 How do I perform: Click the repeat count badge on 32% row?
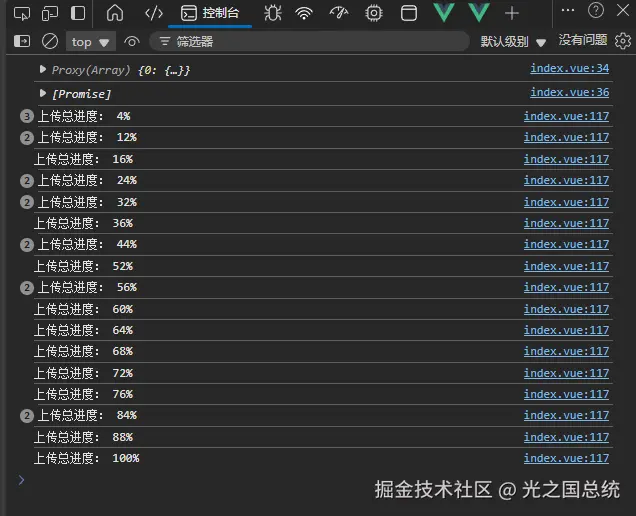(x=27, y=202)
